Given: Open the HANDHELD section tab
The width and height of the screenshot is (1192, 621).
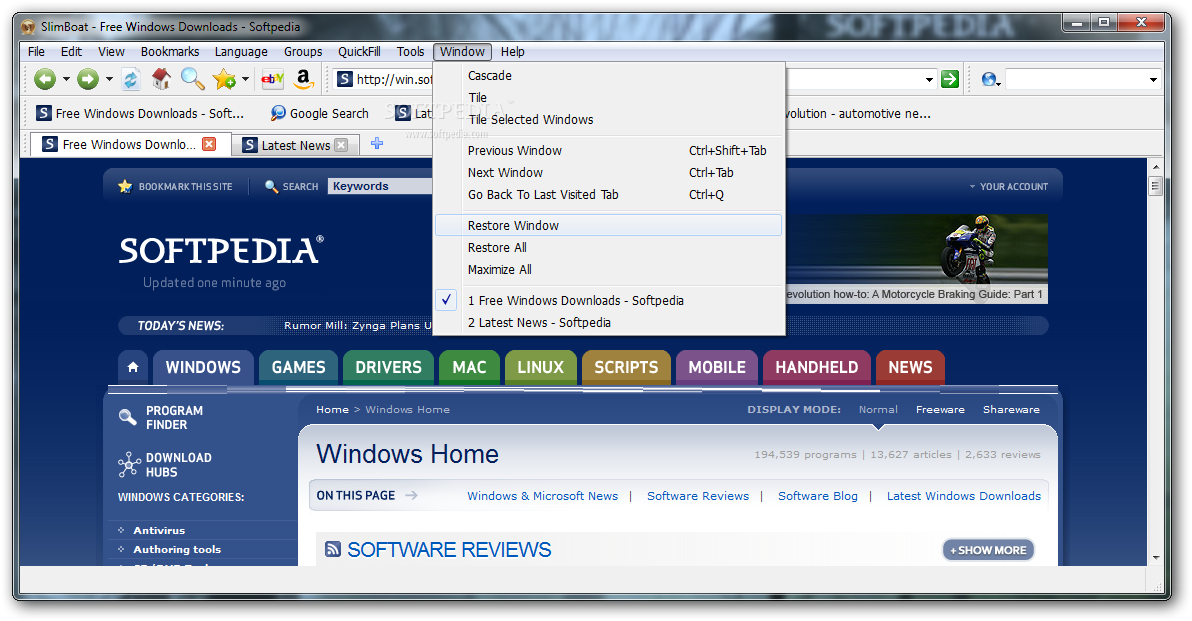Looking at the screenshot, I should click(816, 367).
